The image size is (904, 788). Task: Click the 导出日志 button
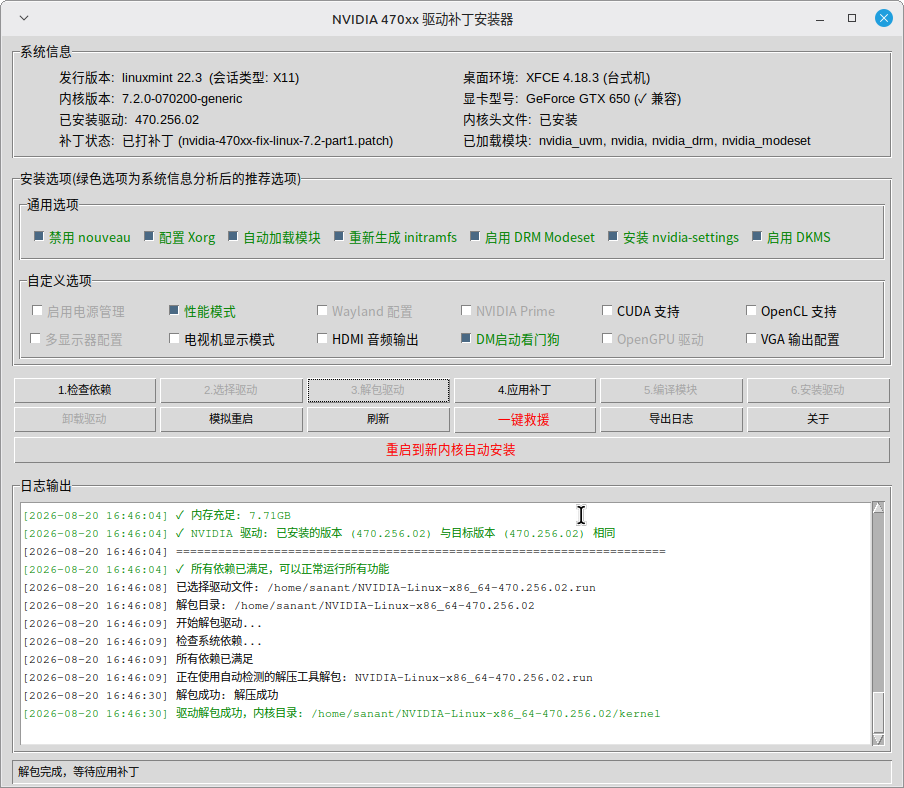click(x=671, y=419)
